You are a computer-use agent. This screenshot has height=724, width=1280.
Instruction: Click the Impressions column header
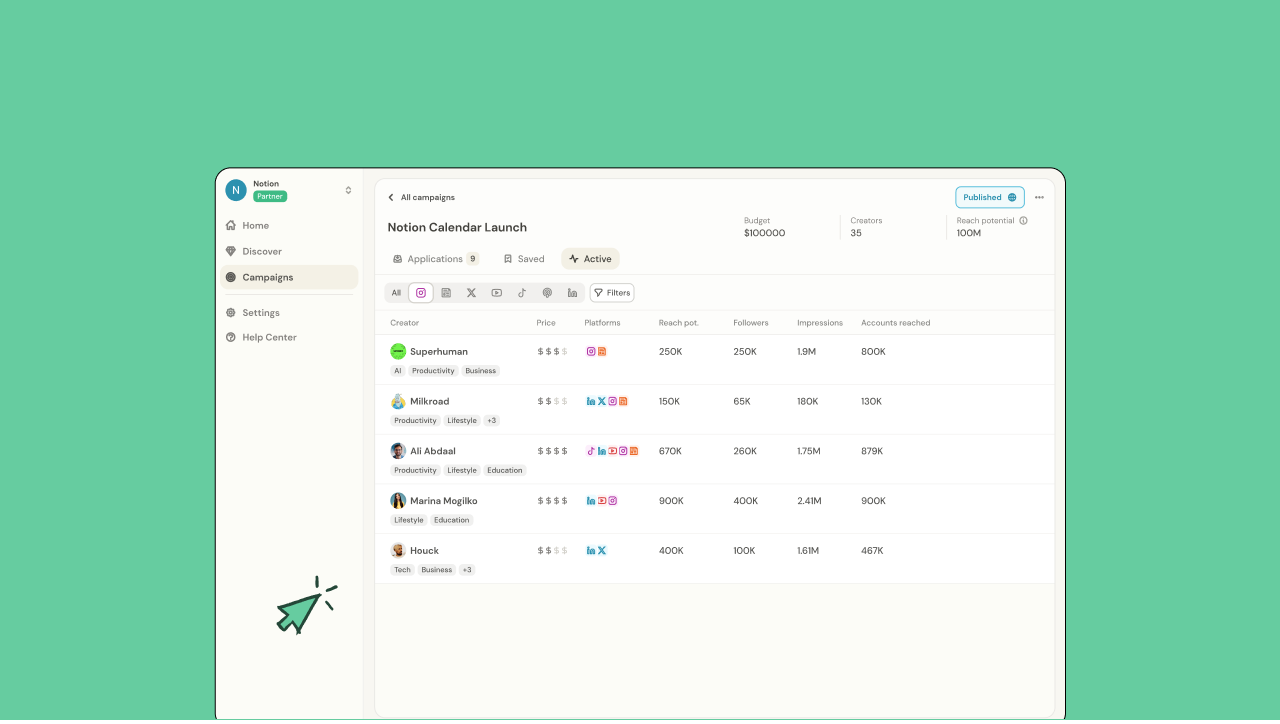click(820, 323)
